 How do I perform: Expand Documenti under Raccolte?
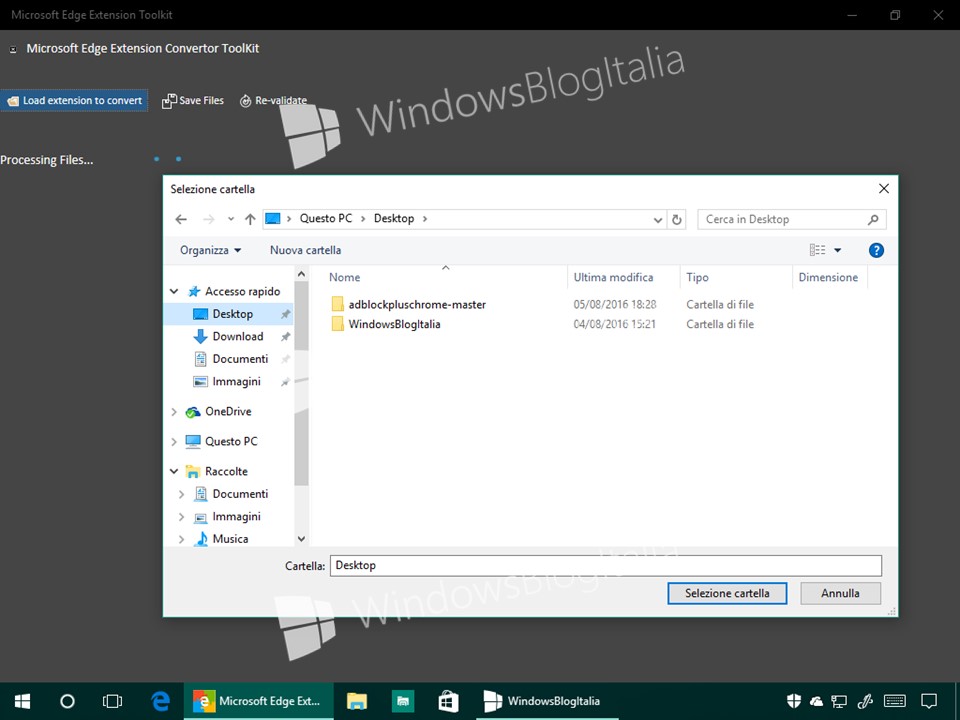click(x=182, y=494)
